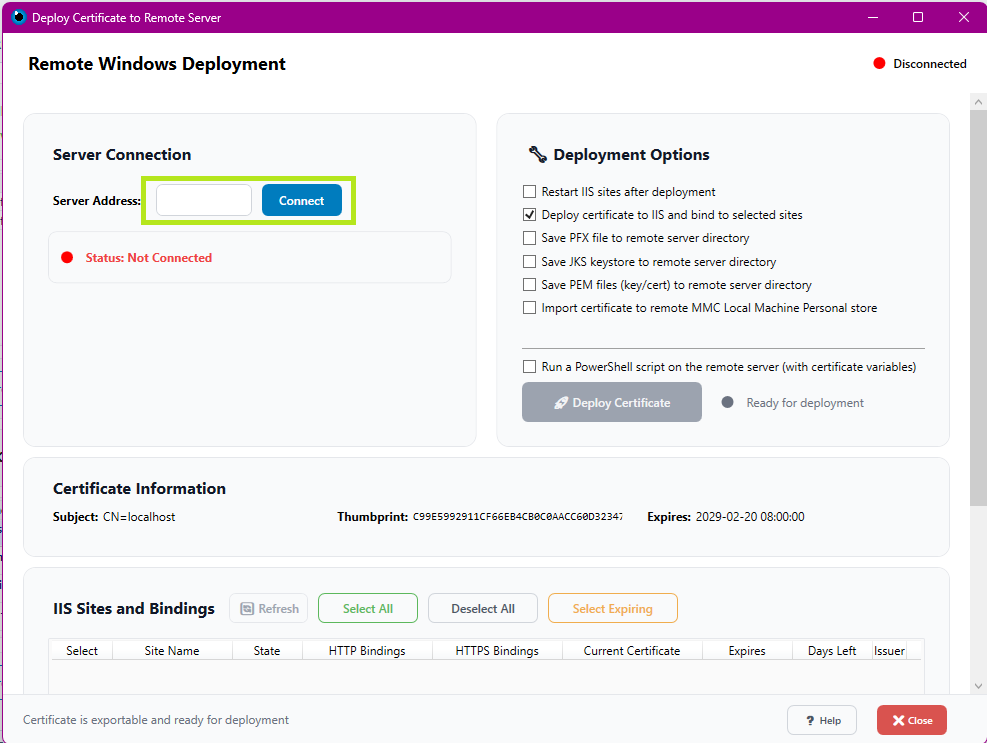Uncheck Deploy certificate to IIS and bind

point(529,215)
